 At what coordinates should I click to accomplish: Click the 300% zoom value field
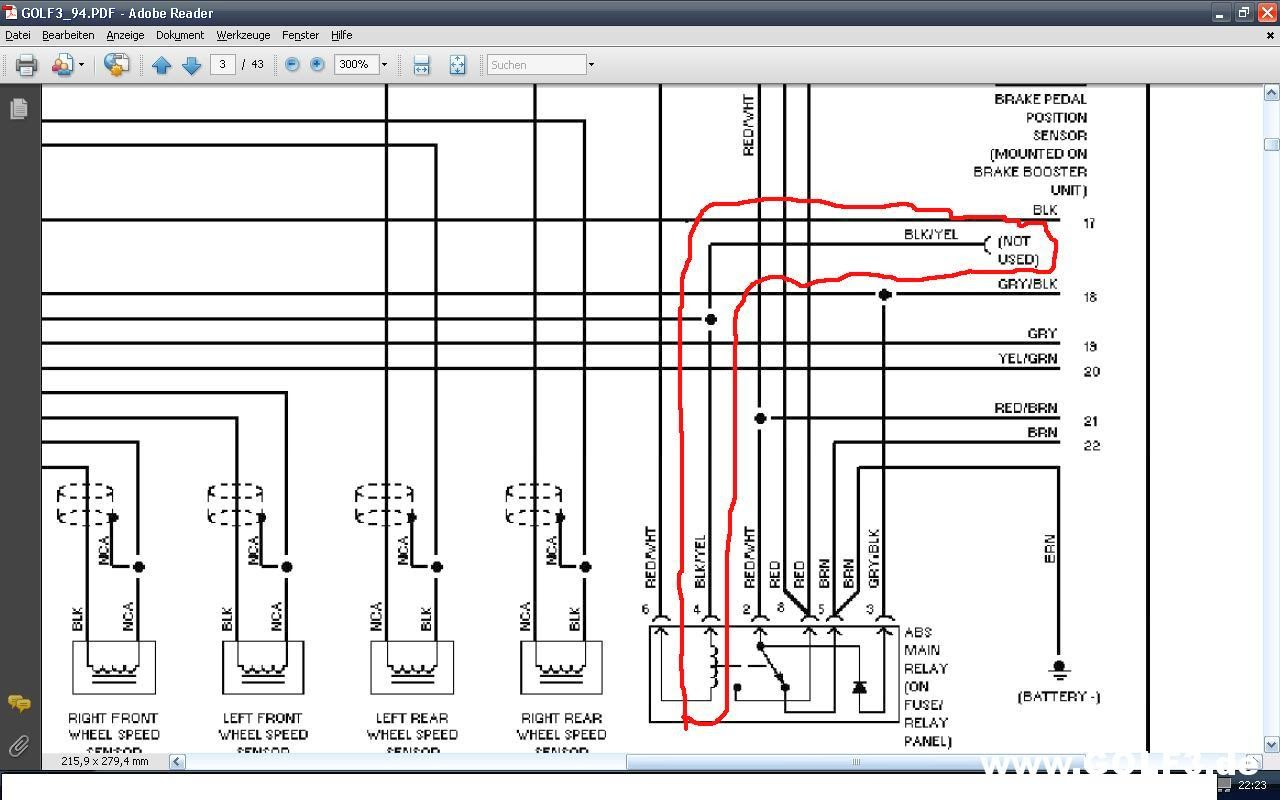tap(354, 64)
